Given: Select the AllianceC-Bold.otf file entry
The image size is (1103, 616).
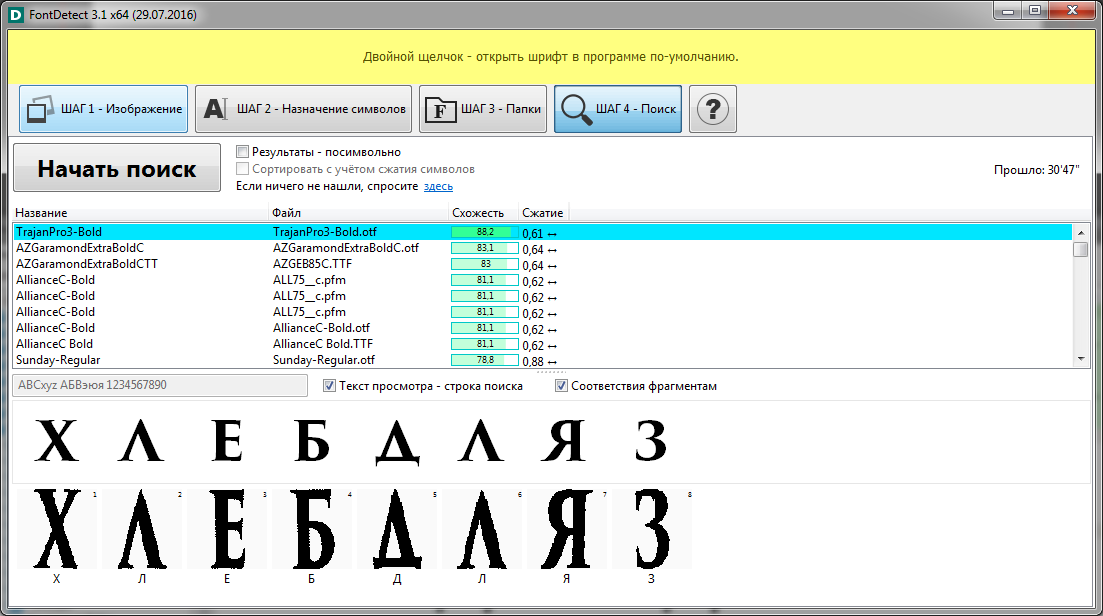Looking at the screenshot, I should tap(321, 328).
